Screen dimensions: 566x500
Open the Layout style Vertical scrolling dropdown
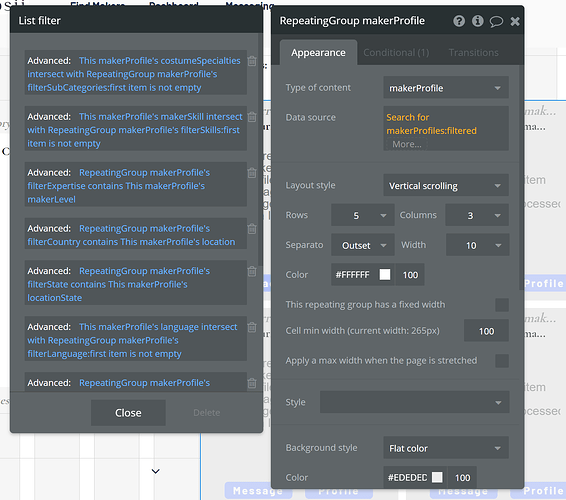446,186
